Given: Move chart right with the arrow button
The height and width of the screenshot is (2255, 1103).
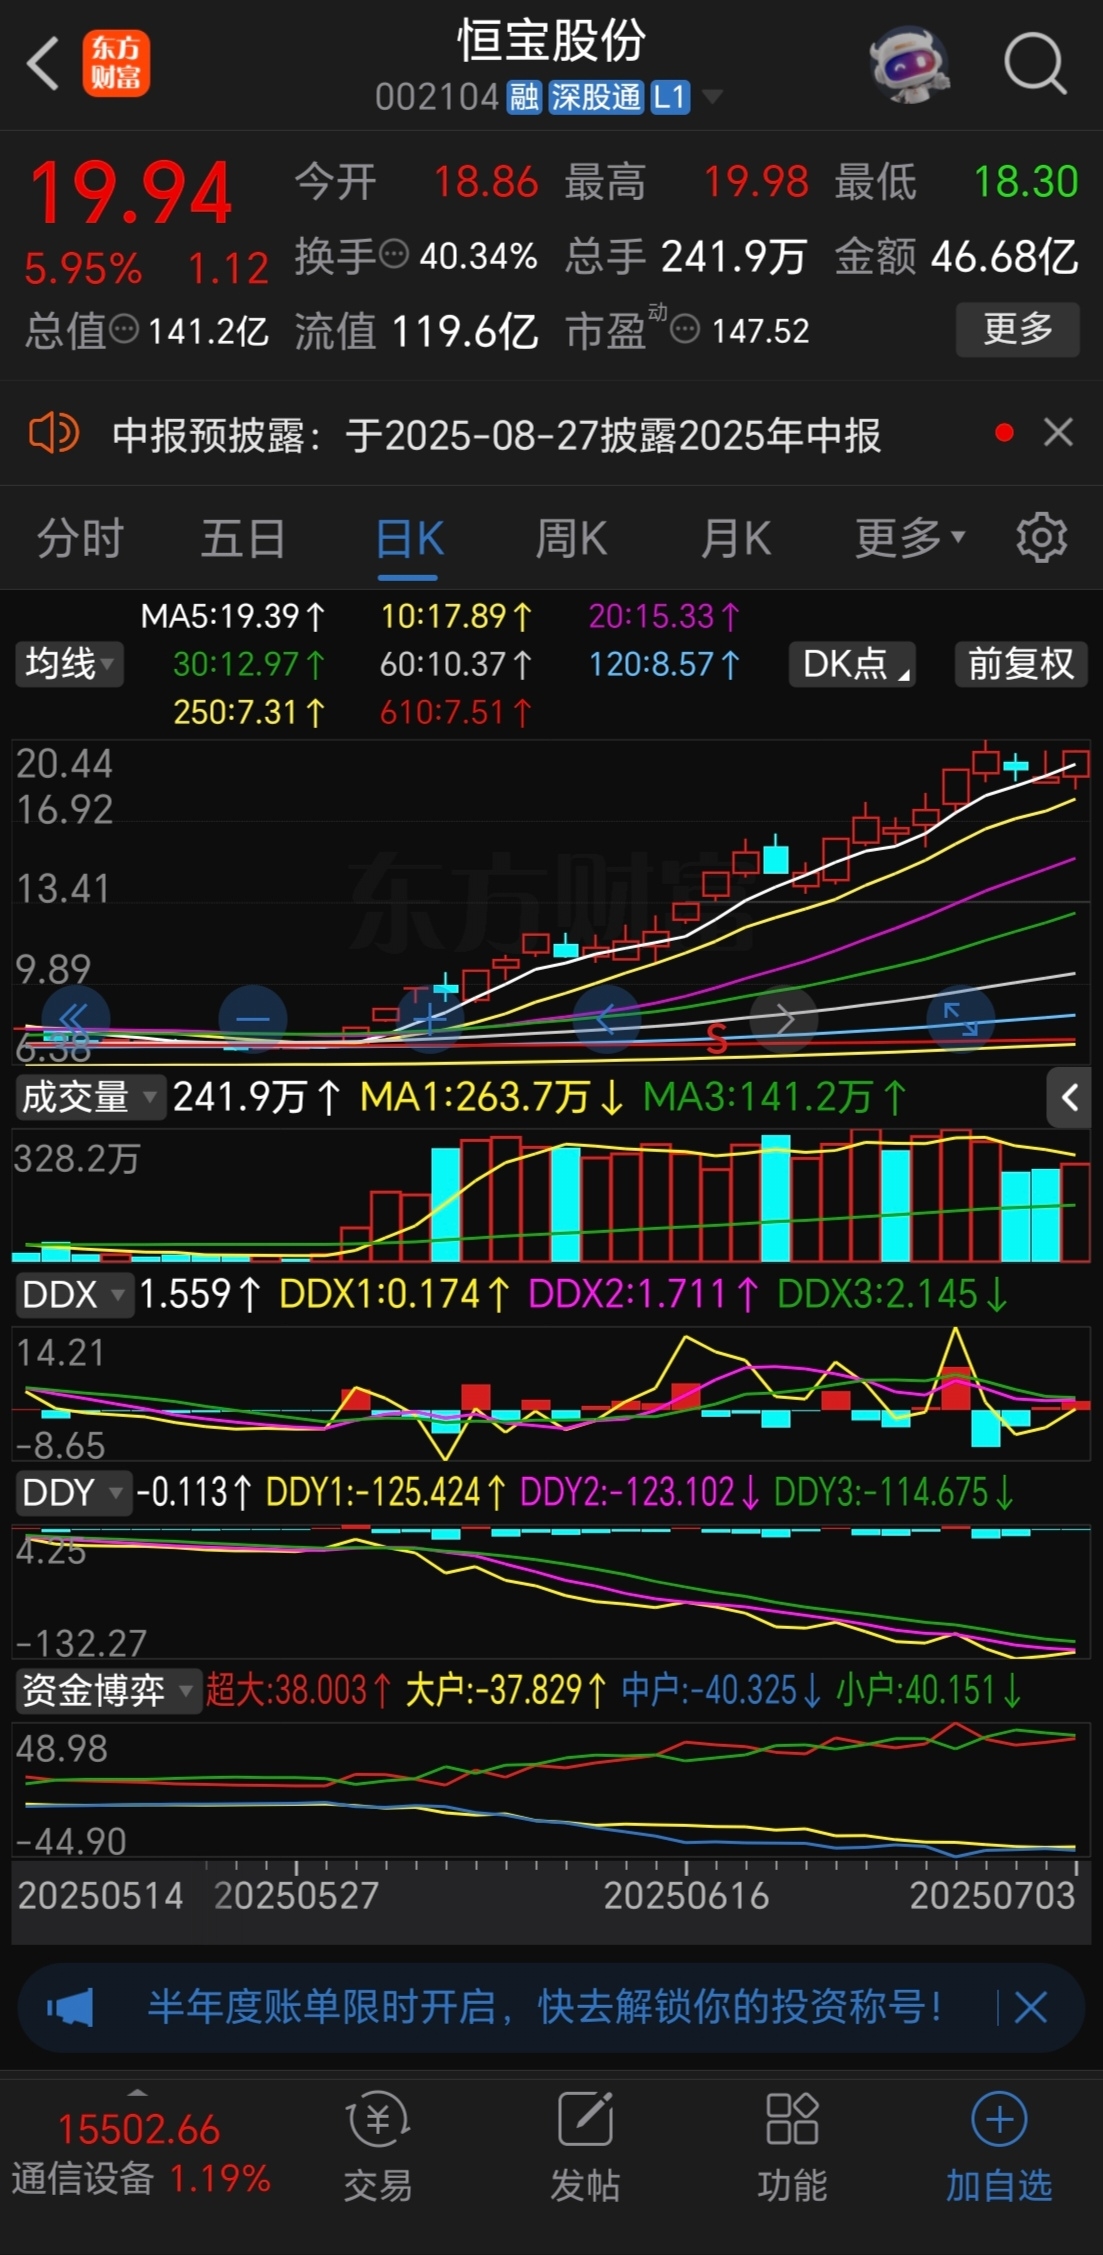Looking at the screenshot, I should pos(785,1019).
